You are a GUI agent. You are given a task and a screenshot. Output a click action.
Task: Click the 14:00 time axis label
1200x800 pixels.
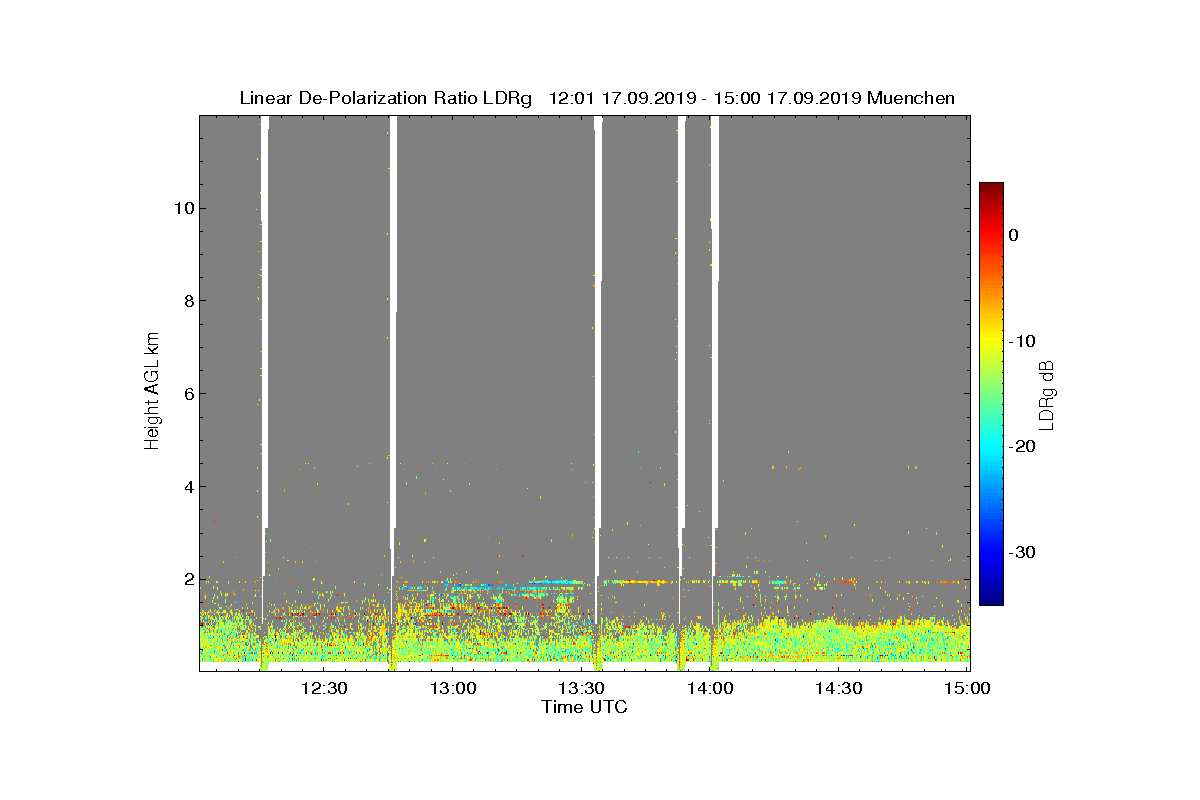click(x=710, y=688)
